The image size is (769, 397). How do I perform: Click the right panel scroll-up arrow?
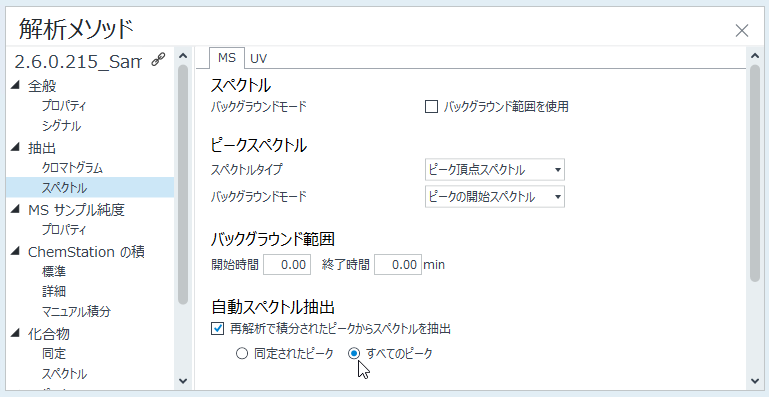click(x=755, y=56)
